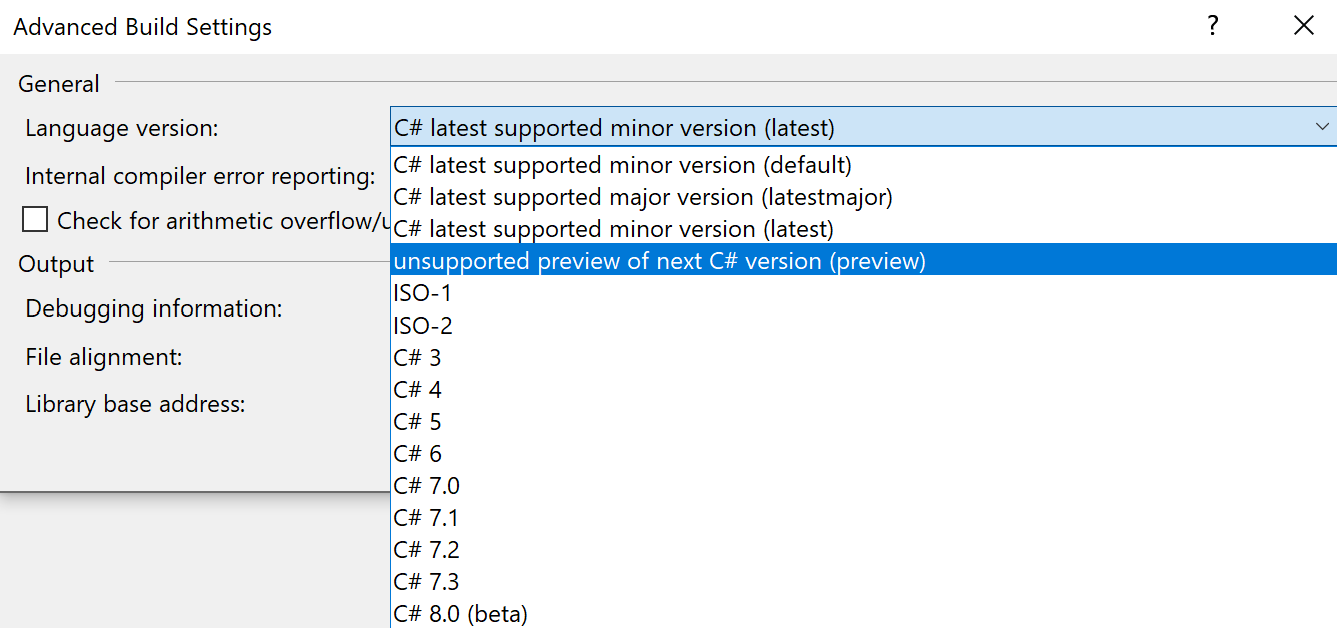Select C# 7.1 option

pyautogui.click(x=427, y=517)
